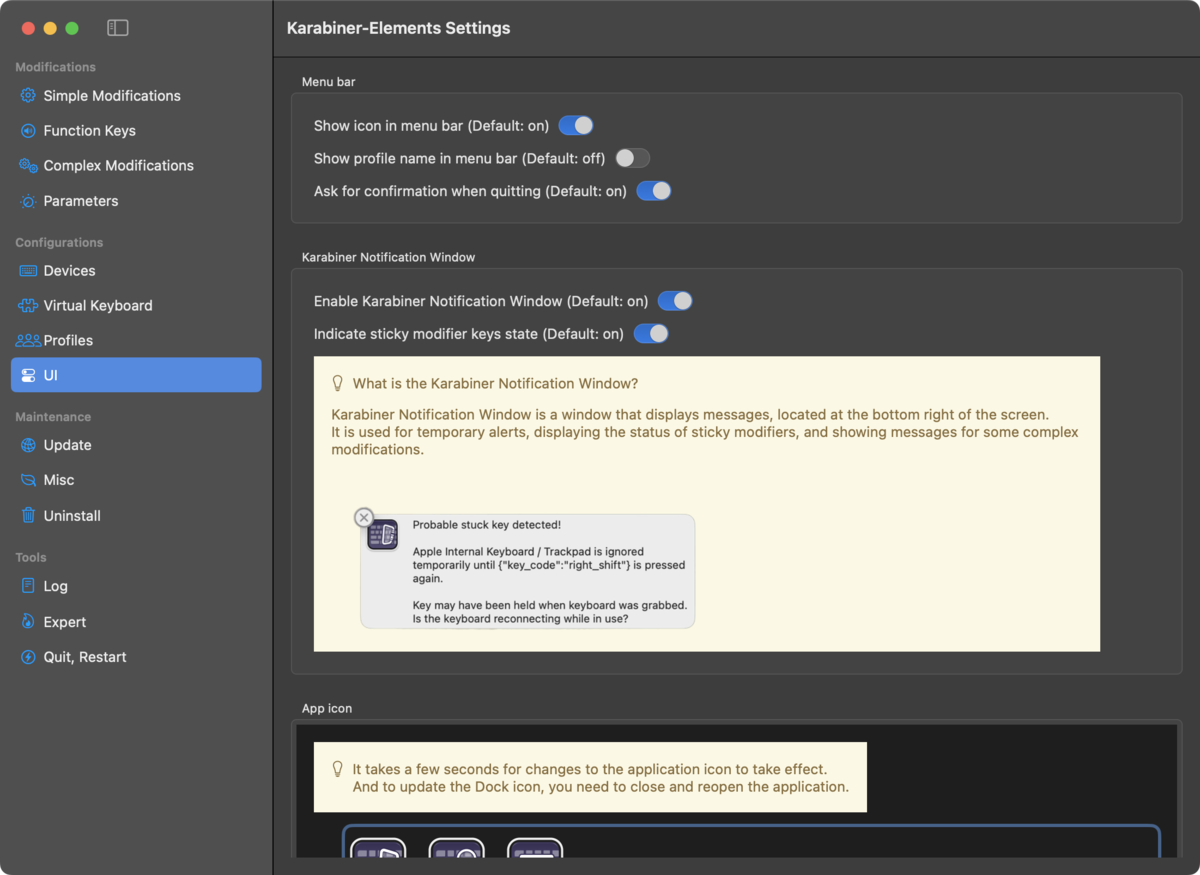This screenshot has width=1200, height=875.
Task: Click the 'Menu bar' section label
Action: [x=329, y=82]
